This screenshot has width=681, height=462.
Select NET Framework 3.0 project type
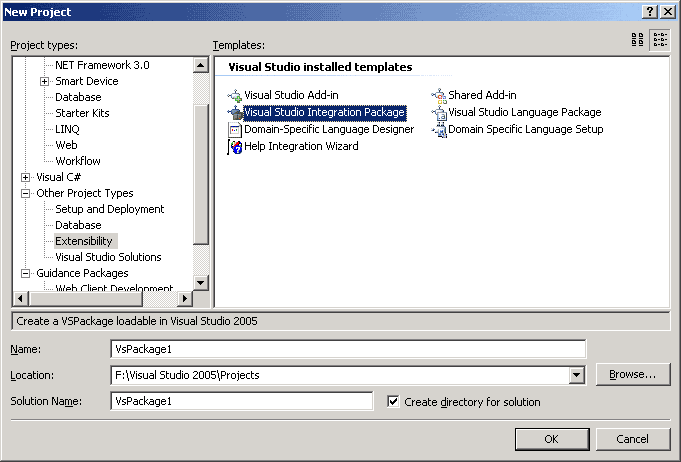pyautogui.click(x=102, y=65)
